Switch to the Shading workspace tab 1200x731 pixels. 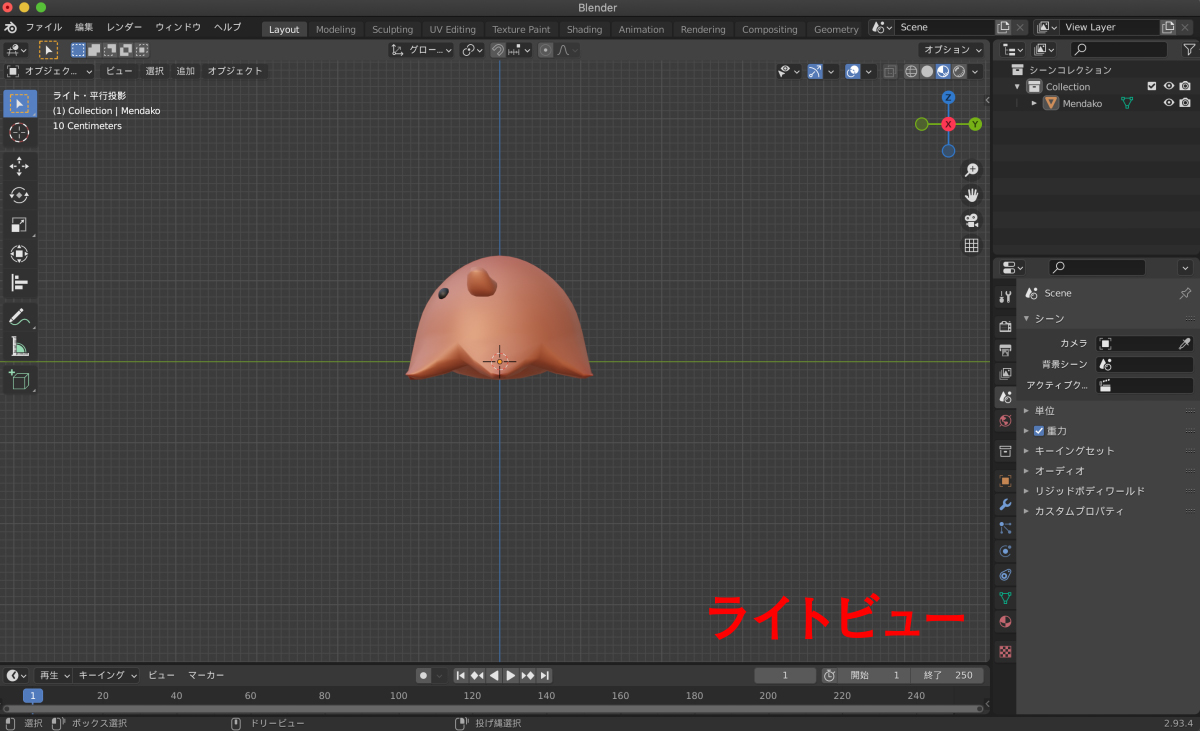pyautogui.click(x=584, y=29)
